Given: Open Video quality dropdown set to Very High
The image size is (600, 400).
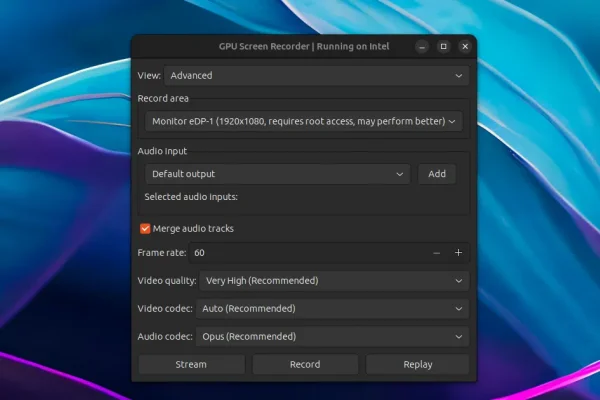Looking at the screenshot, I should (334, 281).
